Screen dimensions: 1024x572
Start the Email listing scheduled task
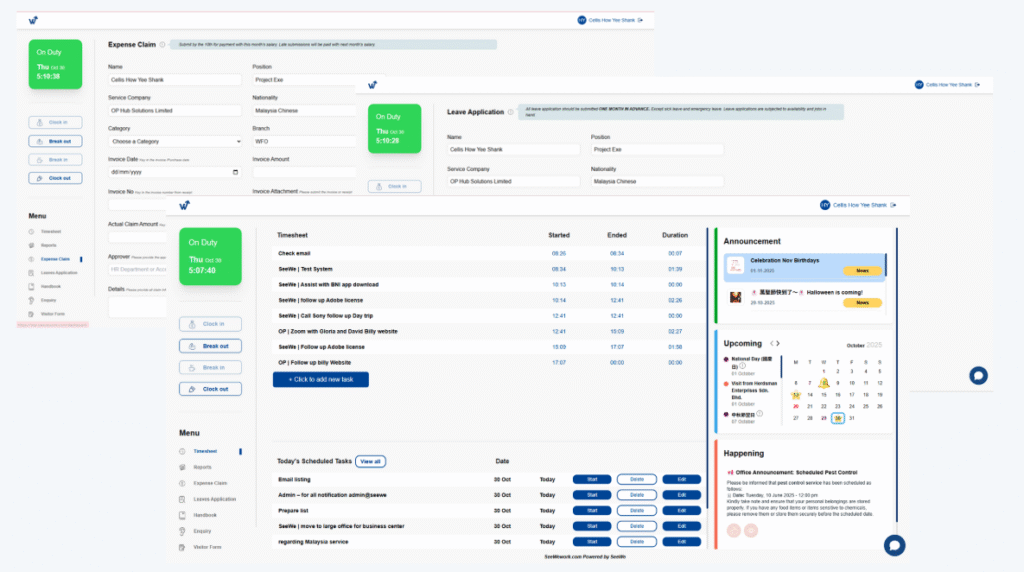pos(591,479)
